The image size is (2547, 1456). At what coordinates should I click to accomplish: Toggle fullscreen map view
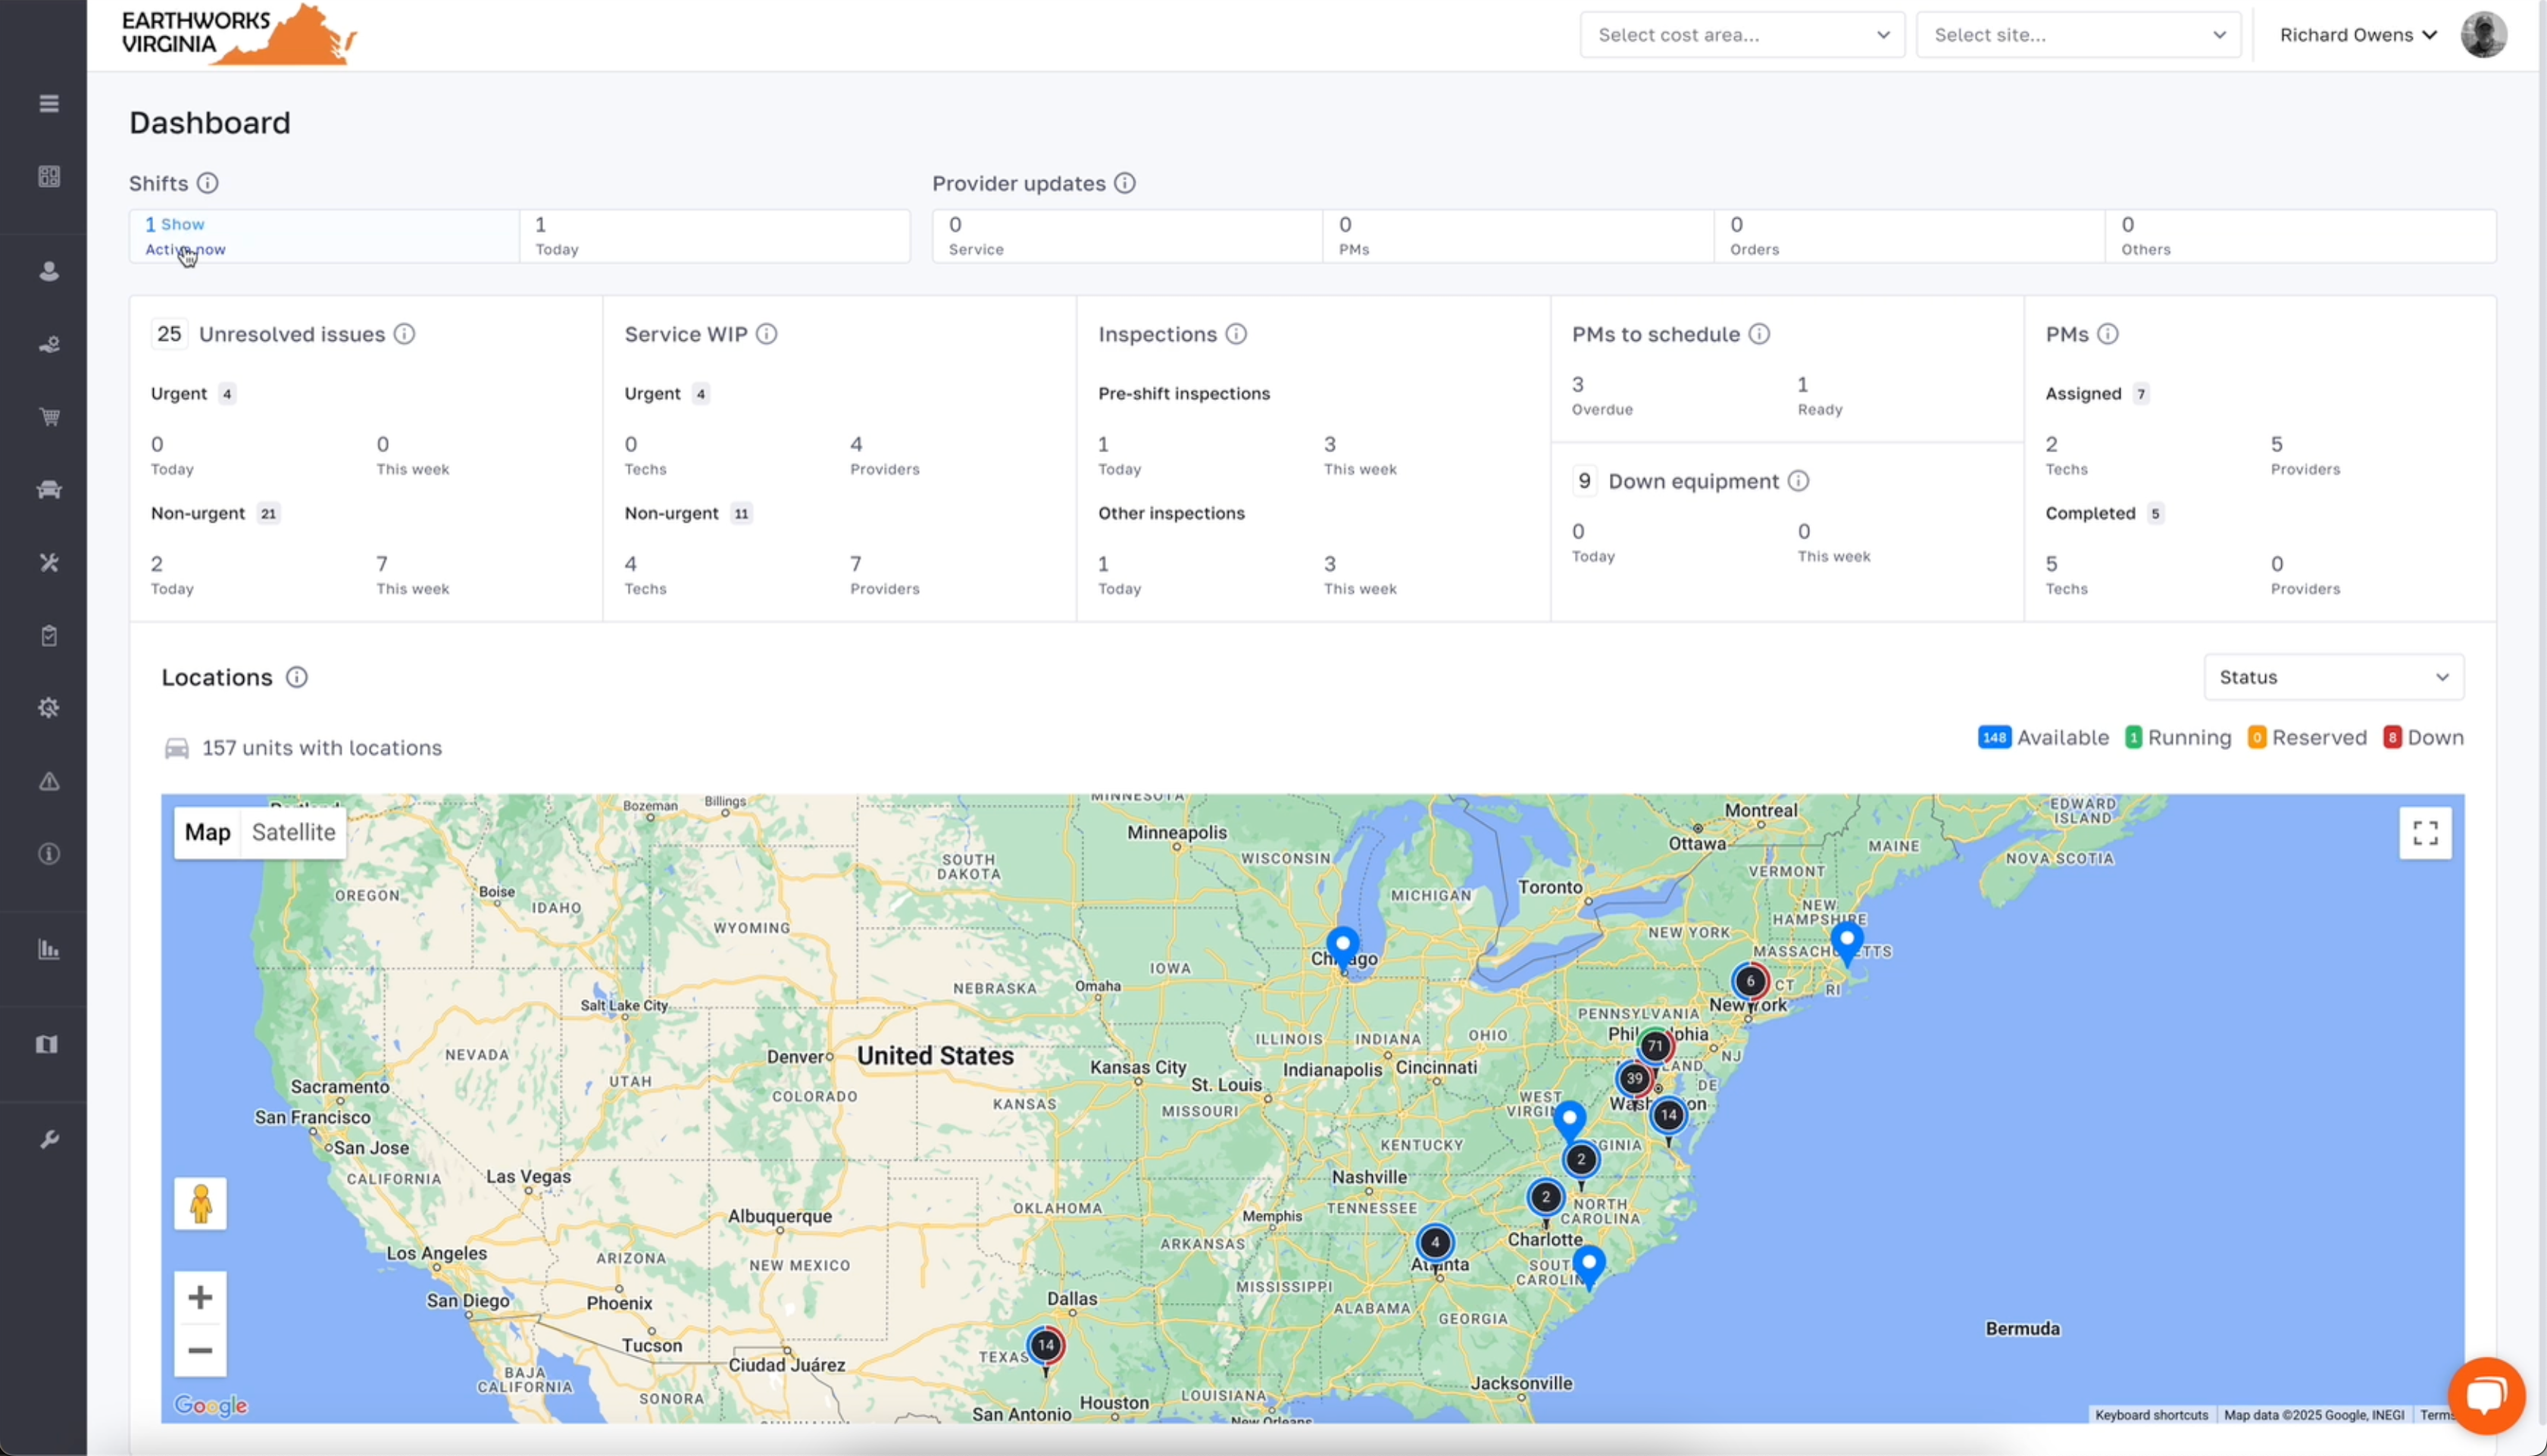(x=2424, y=833)
